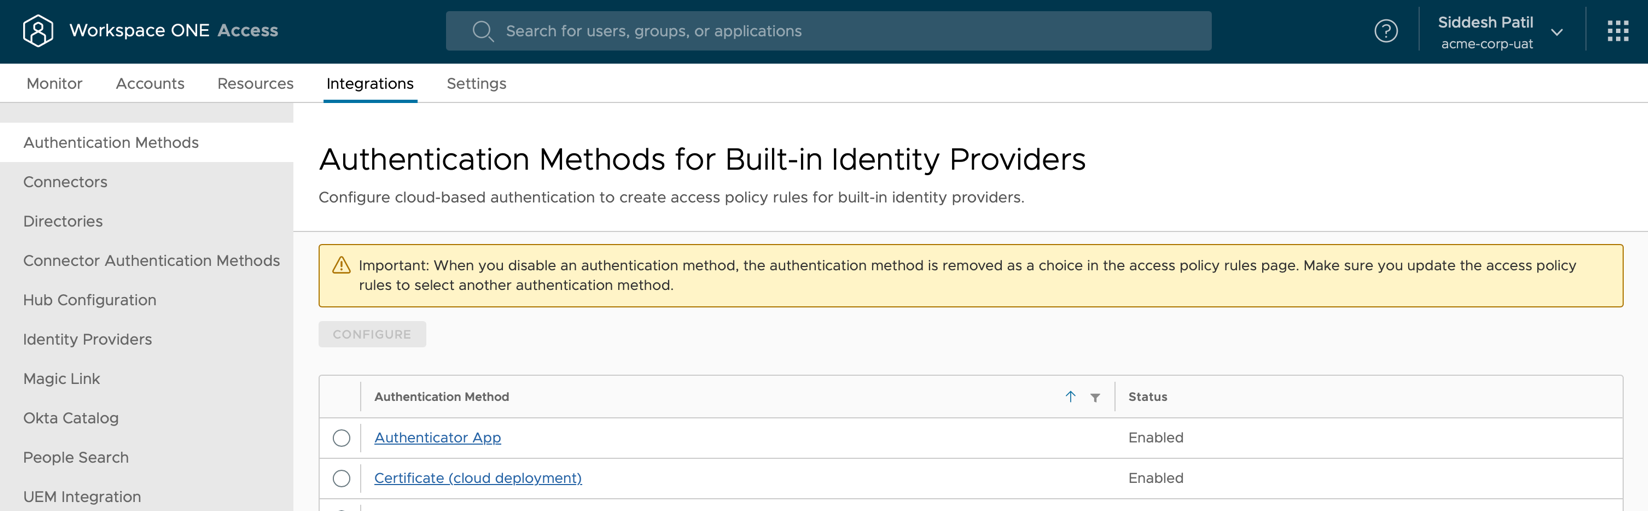The width and height of the screenshot is (1648, 511).
Task: Open the Certificate (cloud deployment) link
Action: (477, 479)
